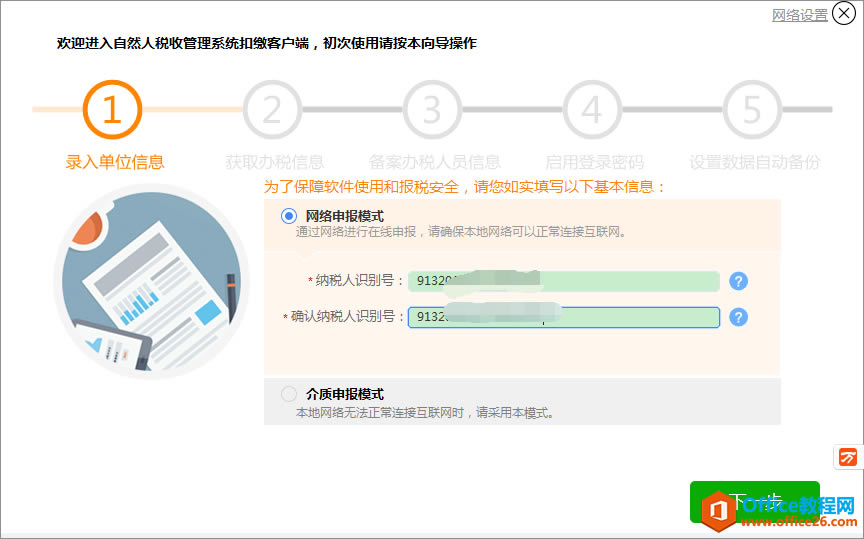
Task: Select step 5 设置数据自动备份 circle
Action: pyautogui.click(x=752, y=110)
